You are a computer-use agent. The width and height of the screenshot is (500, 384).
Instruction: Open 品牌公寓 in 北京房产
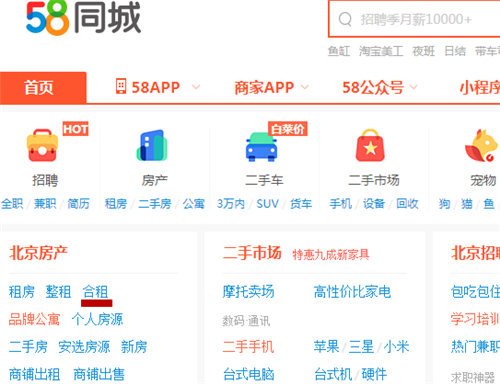click(34, 319)
